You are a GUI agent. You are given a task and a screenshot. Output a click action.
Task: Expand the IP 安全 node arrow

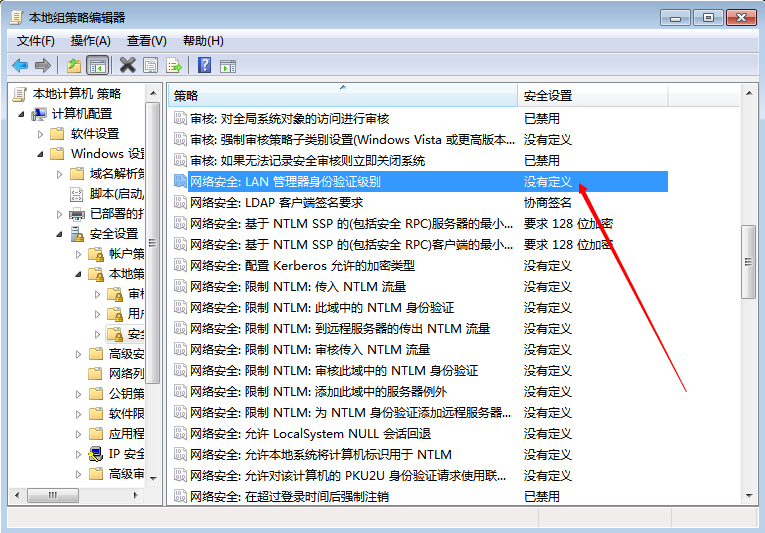79,454
